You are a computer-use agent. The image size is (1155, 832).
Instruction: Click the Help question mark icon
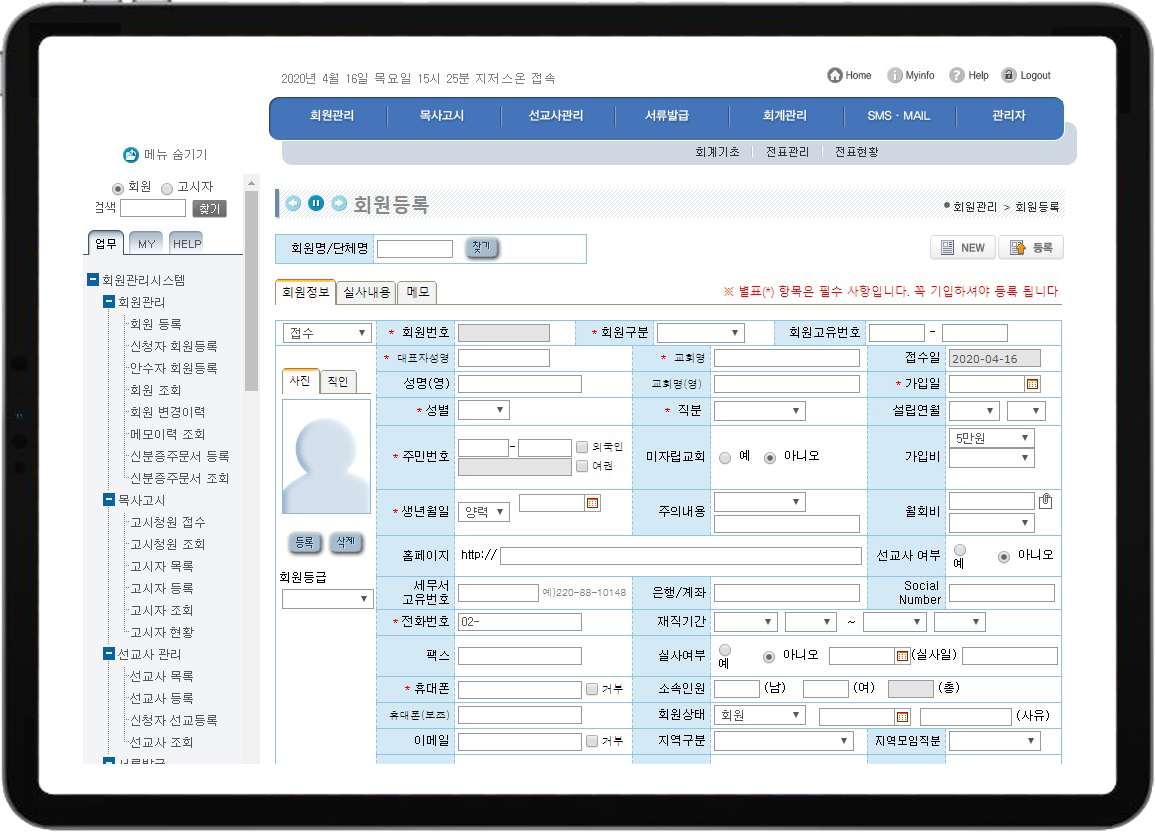pos(957,76)
